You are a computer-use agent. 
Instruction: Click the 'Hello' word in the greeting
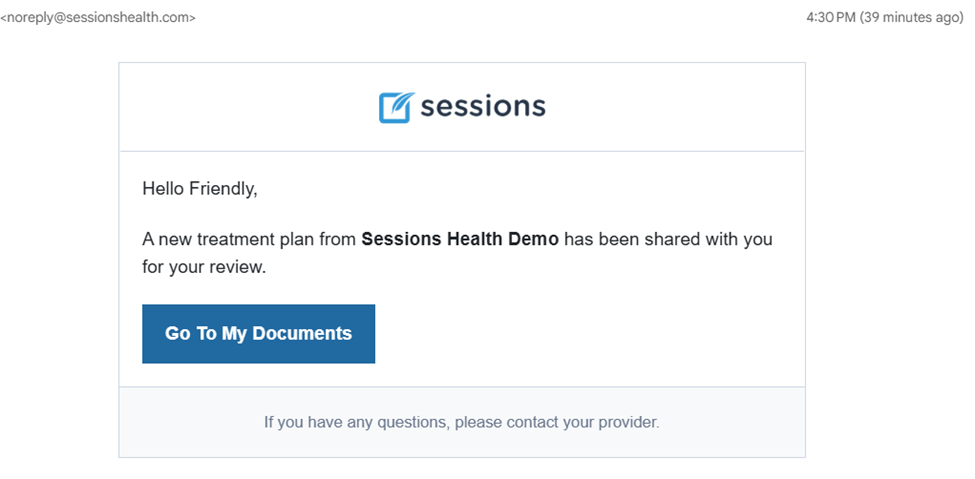click(164, 188)
